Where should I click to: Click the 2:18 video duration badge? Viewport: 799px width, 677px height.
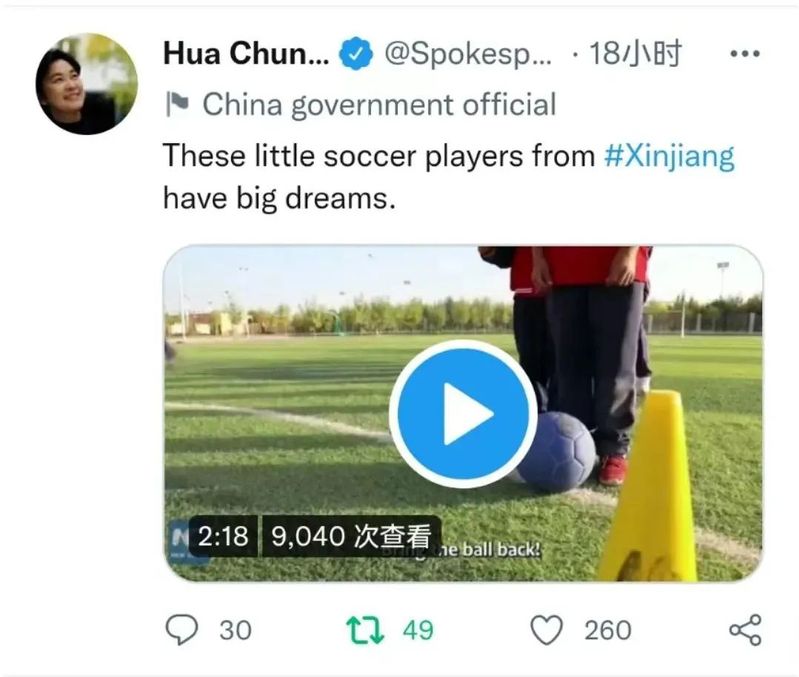point(223,536)
